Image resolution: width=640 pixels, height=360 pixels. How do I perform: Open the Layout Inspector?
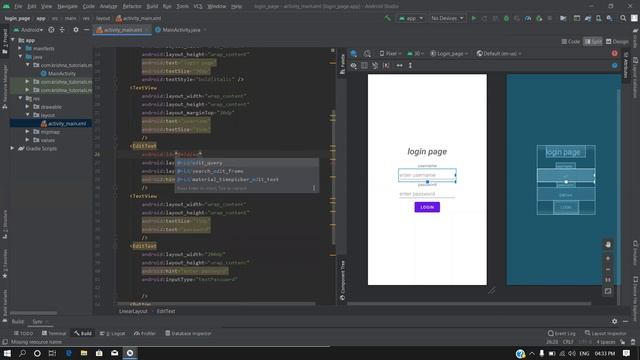coord(605,333)
